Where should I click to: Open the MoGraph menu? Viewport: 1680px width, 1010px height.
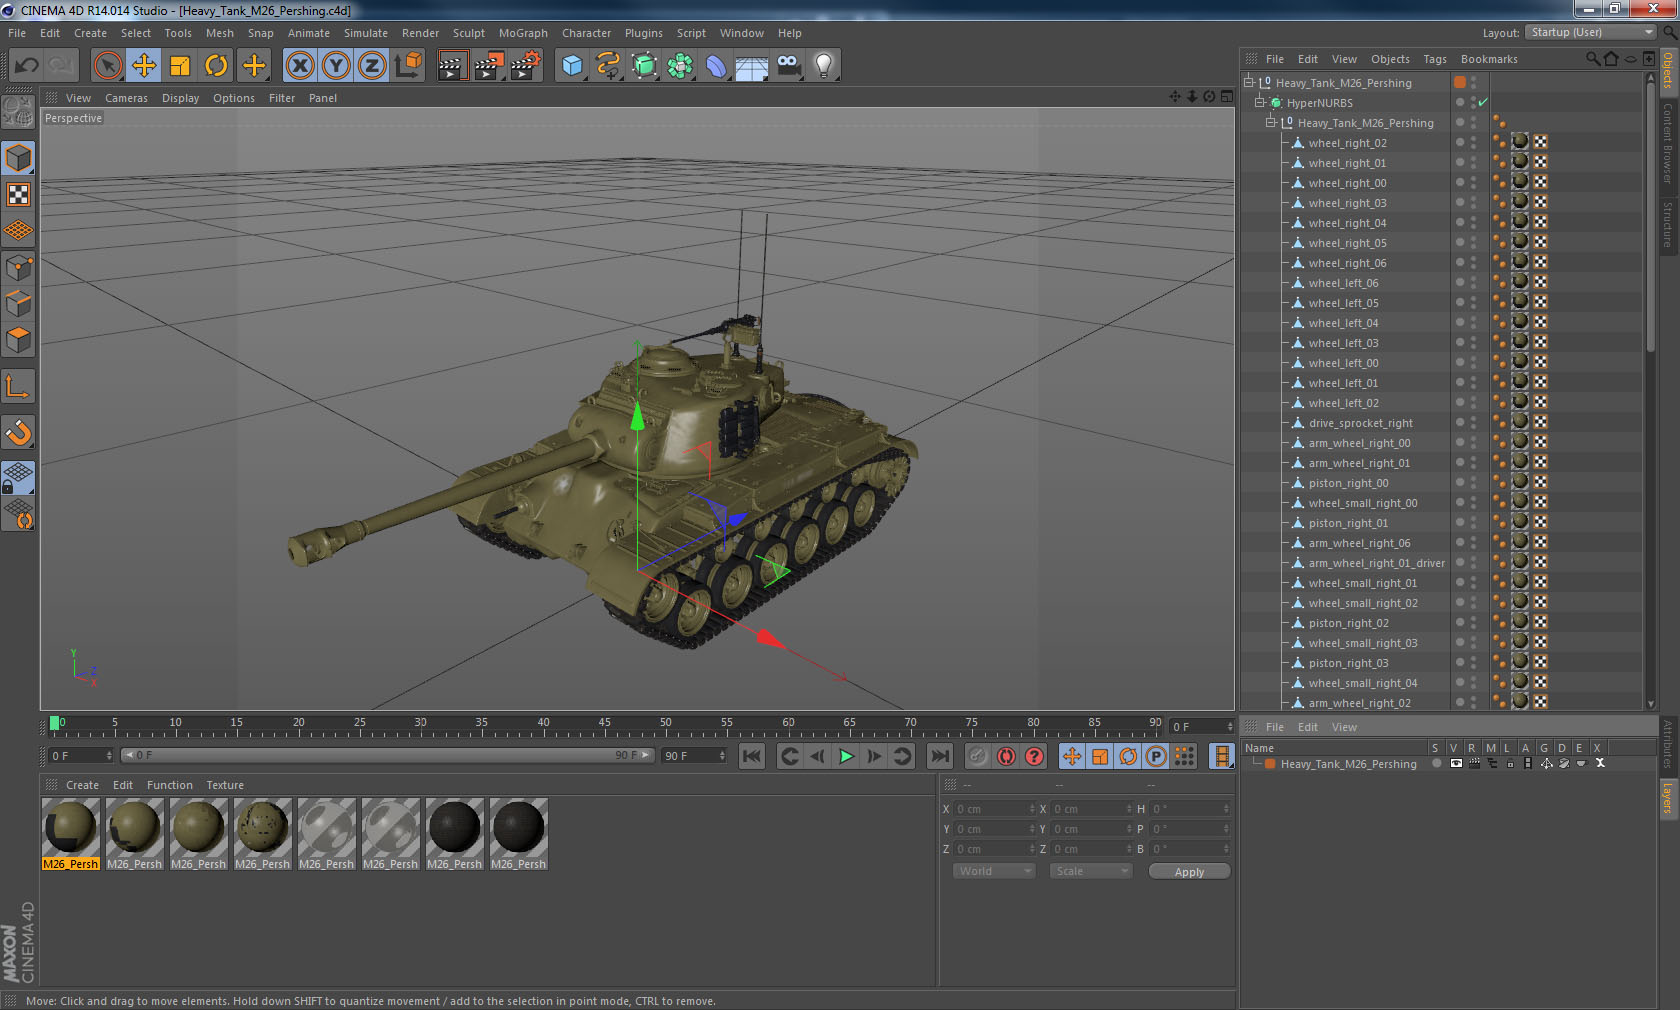click(x=523, y=33)
